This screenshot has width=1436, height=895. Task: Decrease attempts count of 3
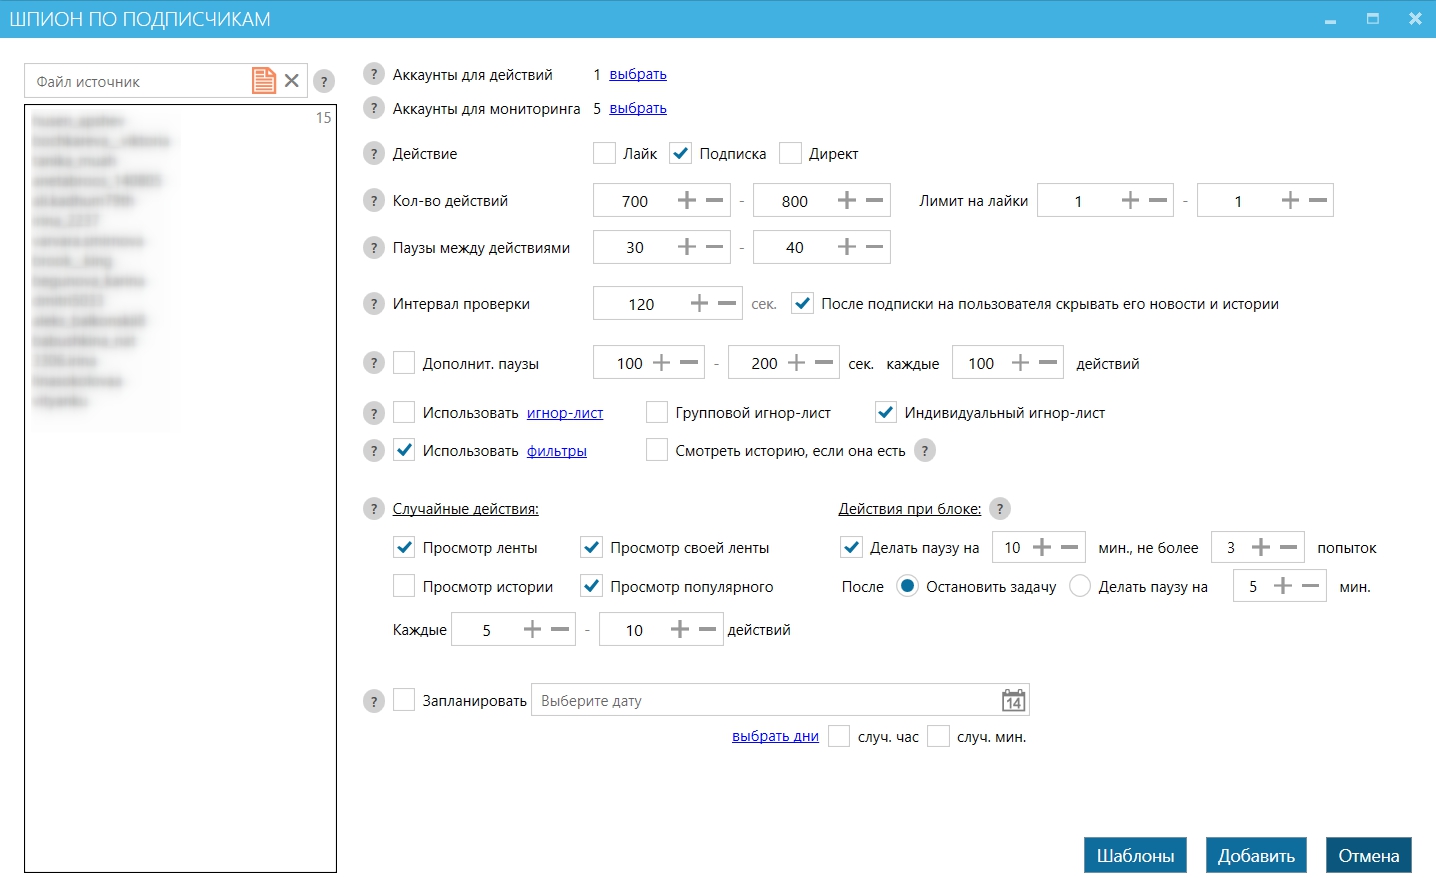[x=1289, y=547]
